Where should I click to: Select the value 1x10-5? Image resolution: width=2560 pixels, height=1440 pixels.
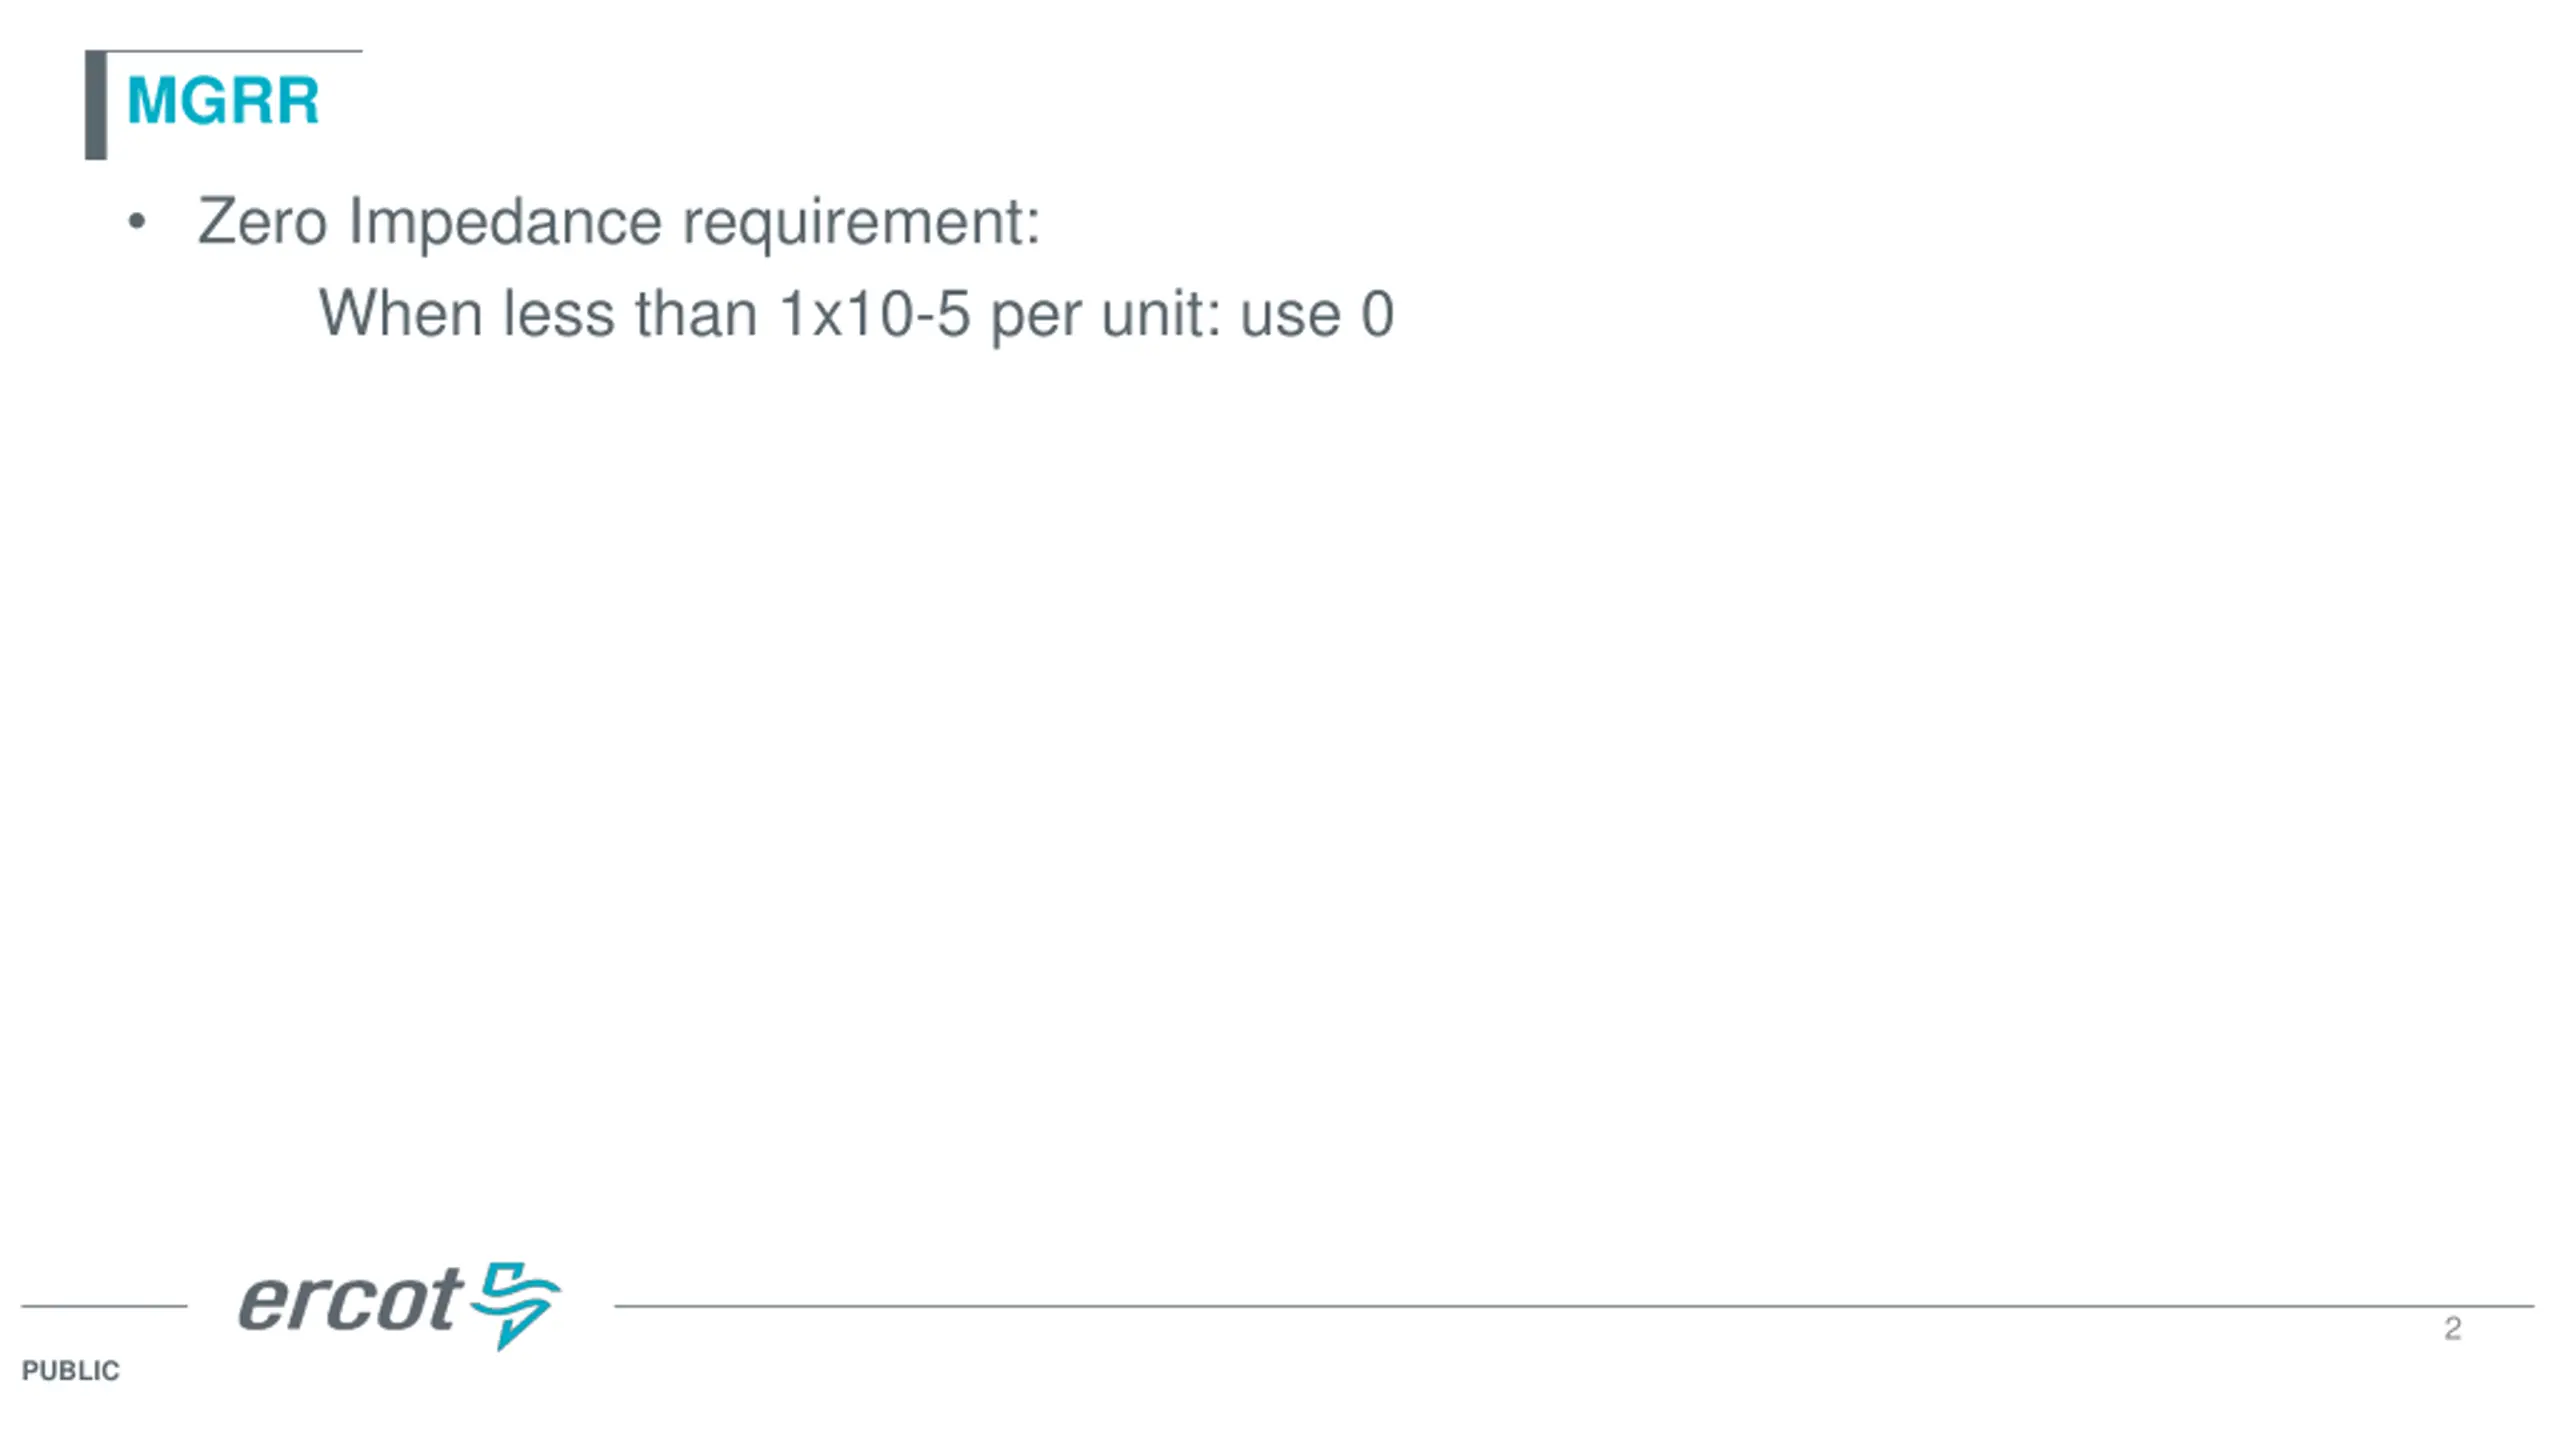click(874, 314)
